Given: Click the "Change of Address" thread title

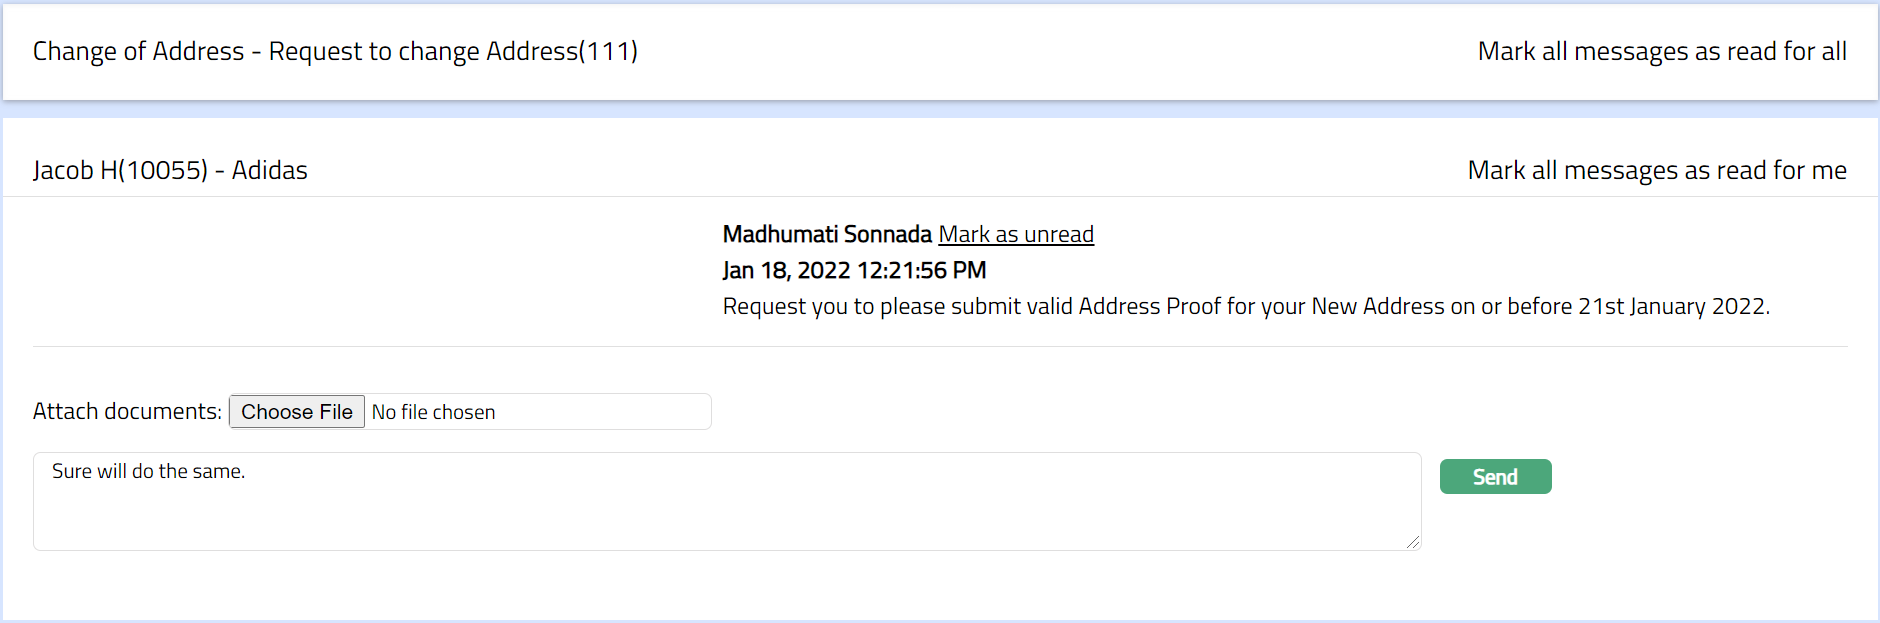Looking at the screenshot, I should (x=138, y=51).
